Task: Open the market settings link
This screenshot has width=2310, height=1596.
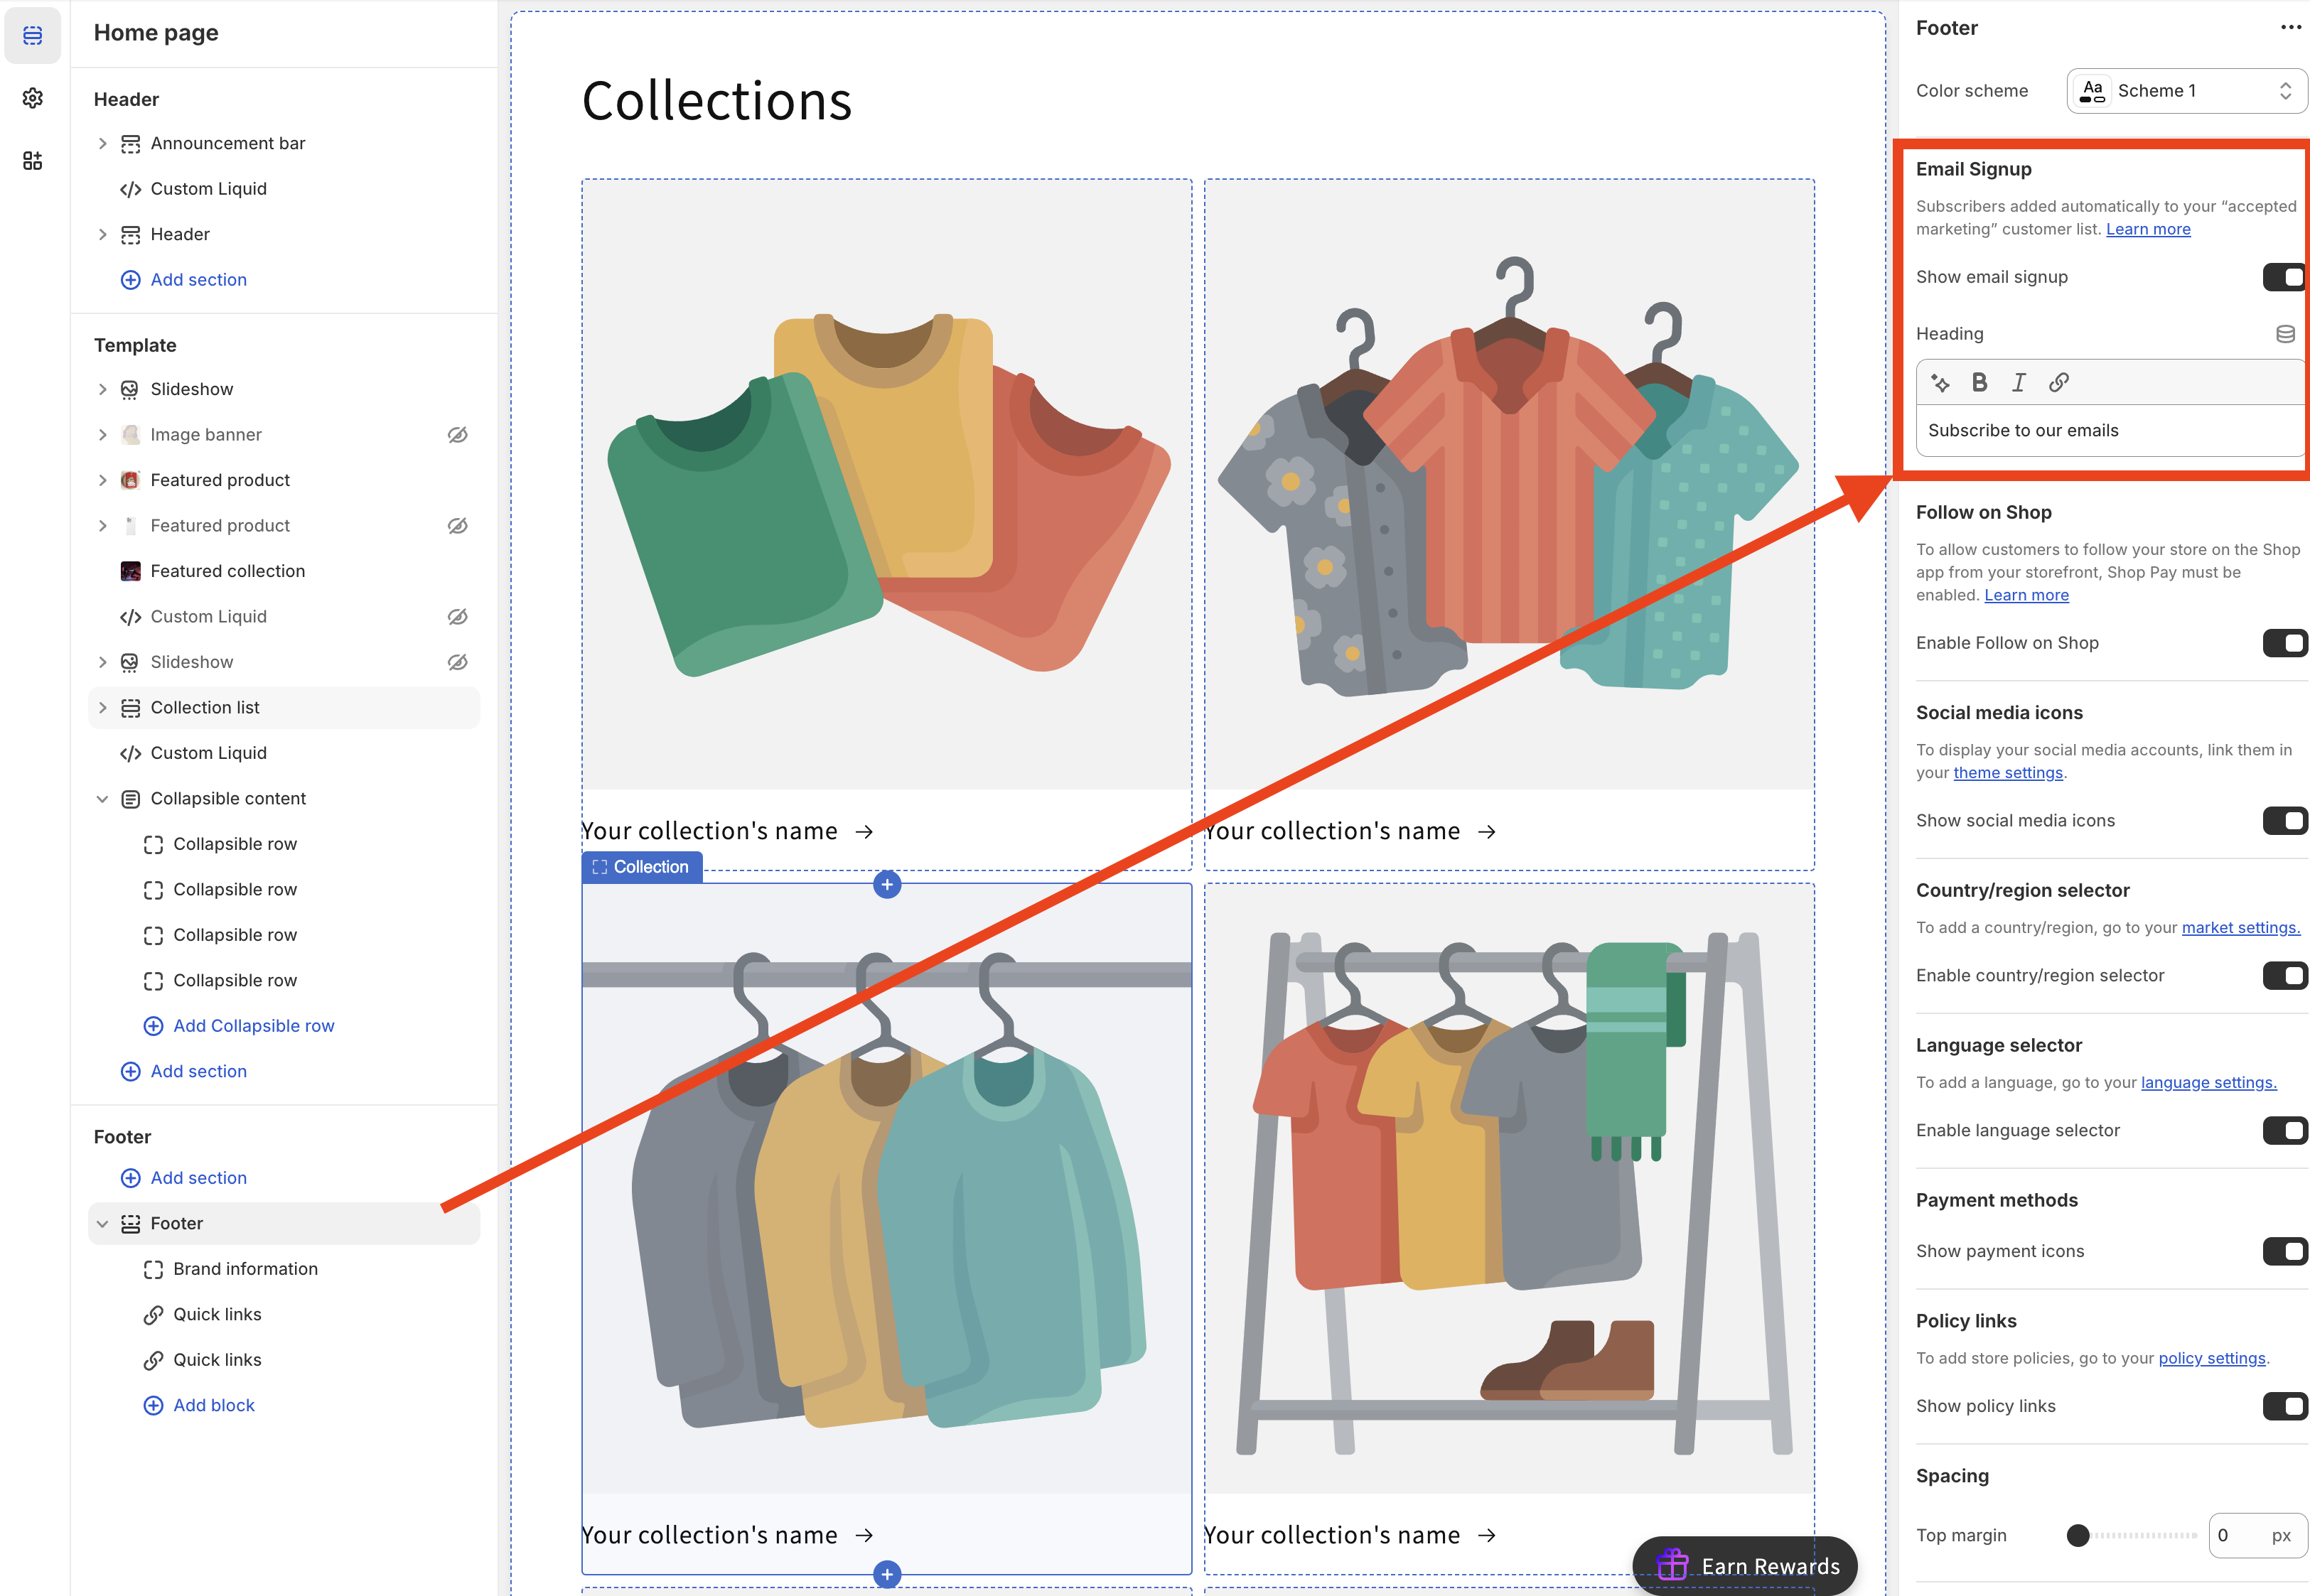Action: 2240,928
